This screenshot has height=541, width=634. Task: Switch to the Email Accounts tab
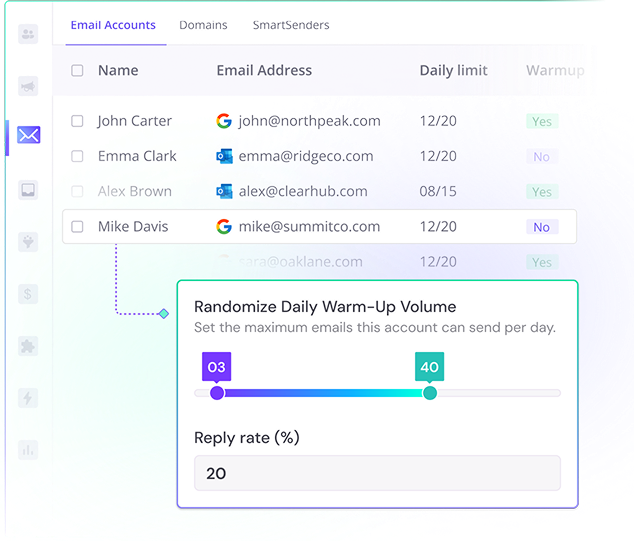(113, 25)
